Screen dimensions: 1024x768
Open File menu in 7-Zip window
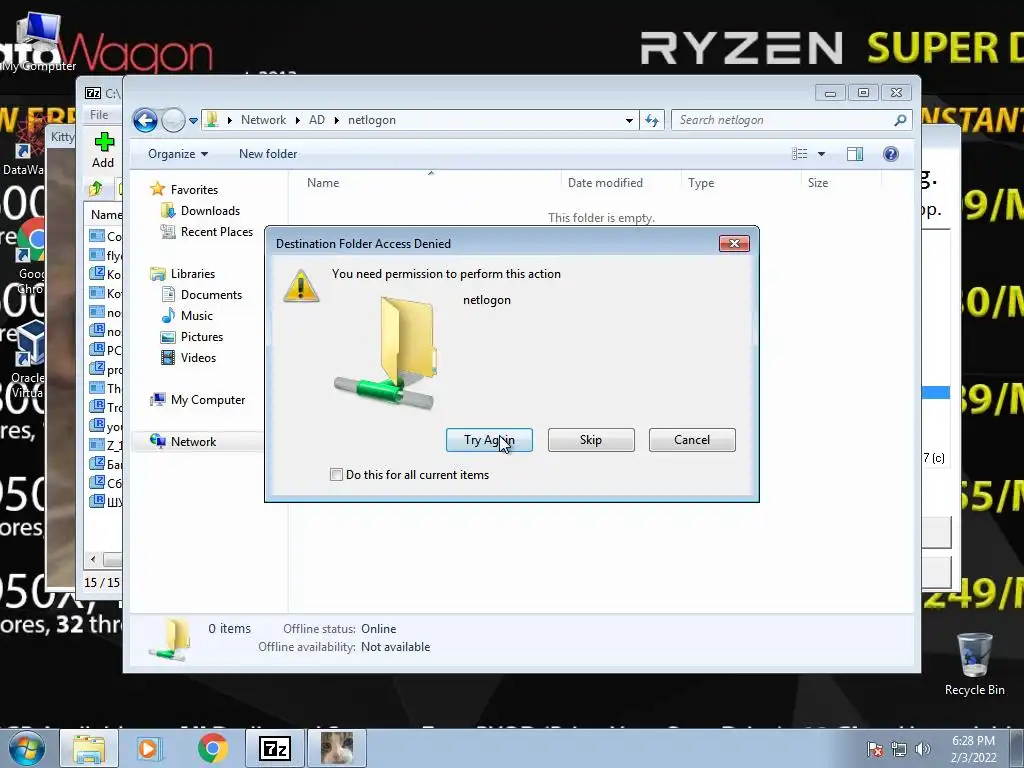[x=99, y=115]
